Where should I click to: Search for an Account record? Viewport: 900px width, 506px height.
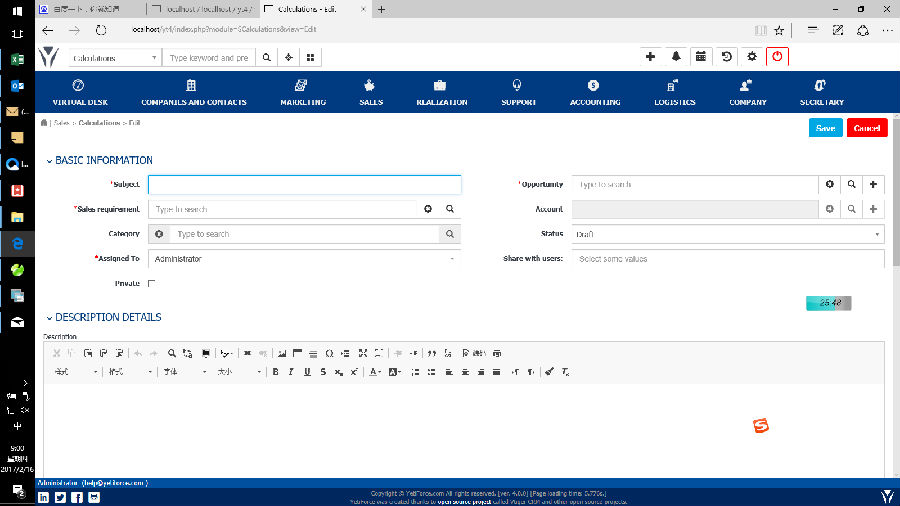click(x=851, y=209)
